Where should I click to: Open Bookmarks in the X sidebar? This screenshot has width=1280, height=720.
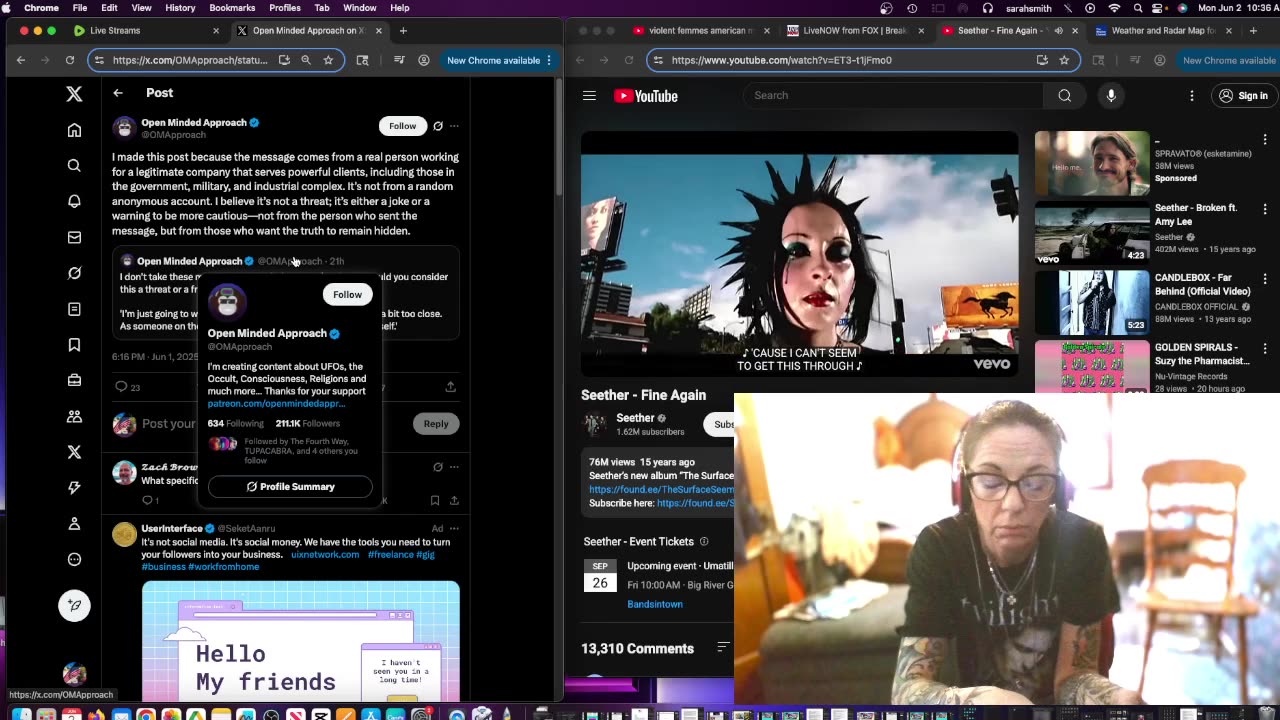coord(74,345)
